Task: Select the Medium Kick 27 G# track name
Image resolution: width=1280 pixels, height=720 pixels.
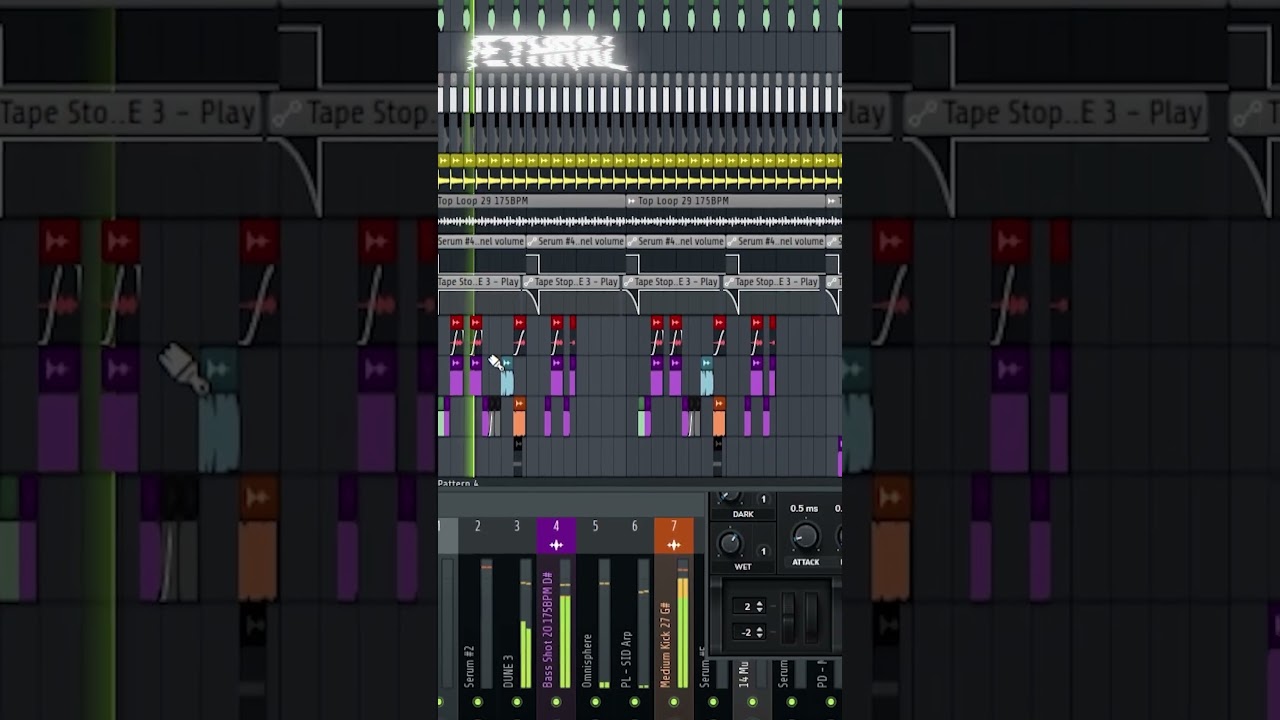Action: pyautogui.click(x=666, y=645)
